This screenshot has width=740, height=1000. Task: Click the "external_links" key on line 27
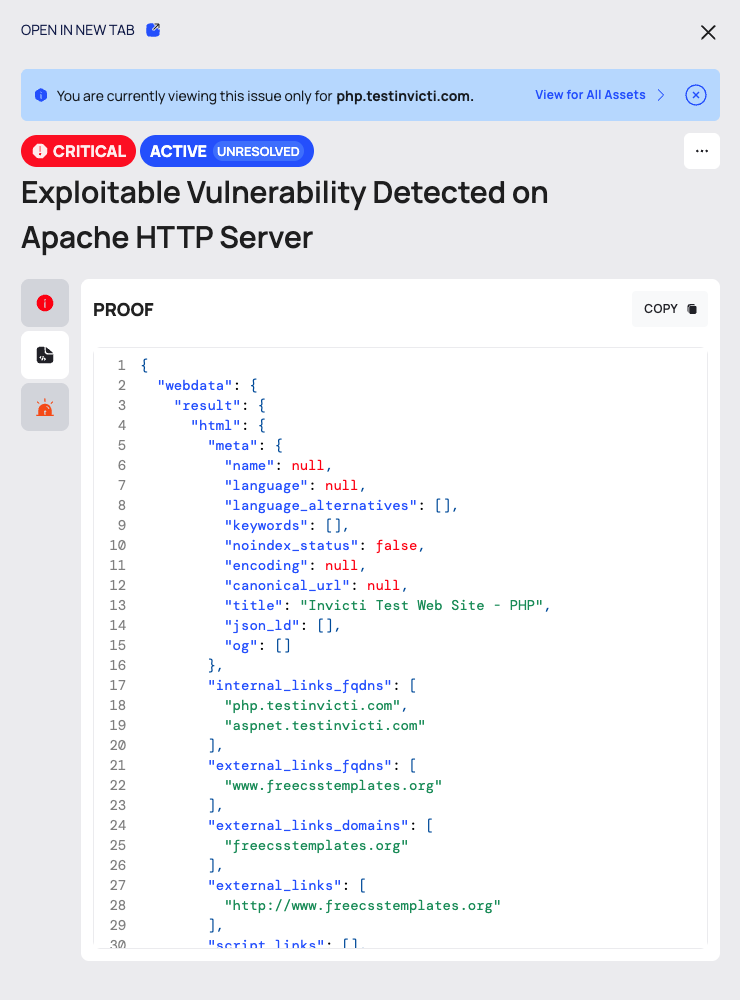pos(274,885)
